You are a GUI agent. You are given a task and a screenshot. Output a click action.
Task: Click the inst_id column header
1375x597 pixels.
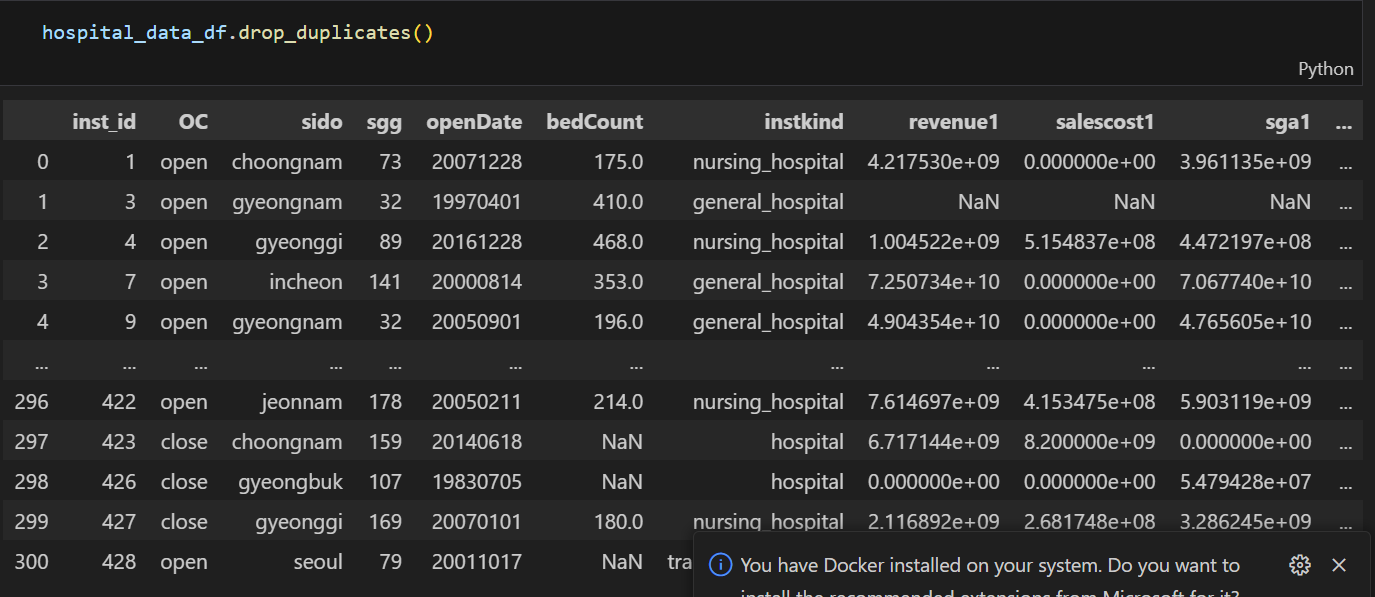pyautogui.click(x=104, y=121)
